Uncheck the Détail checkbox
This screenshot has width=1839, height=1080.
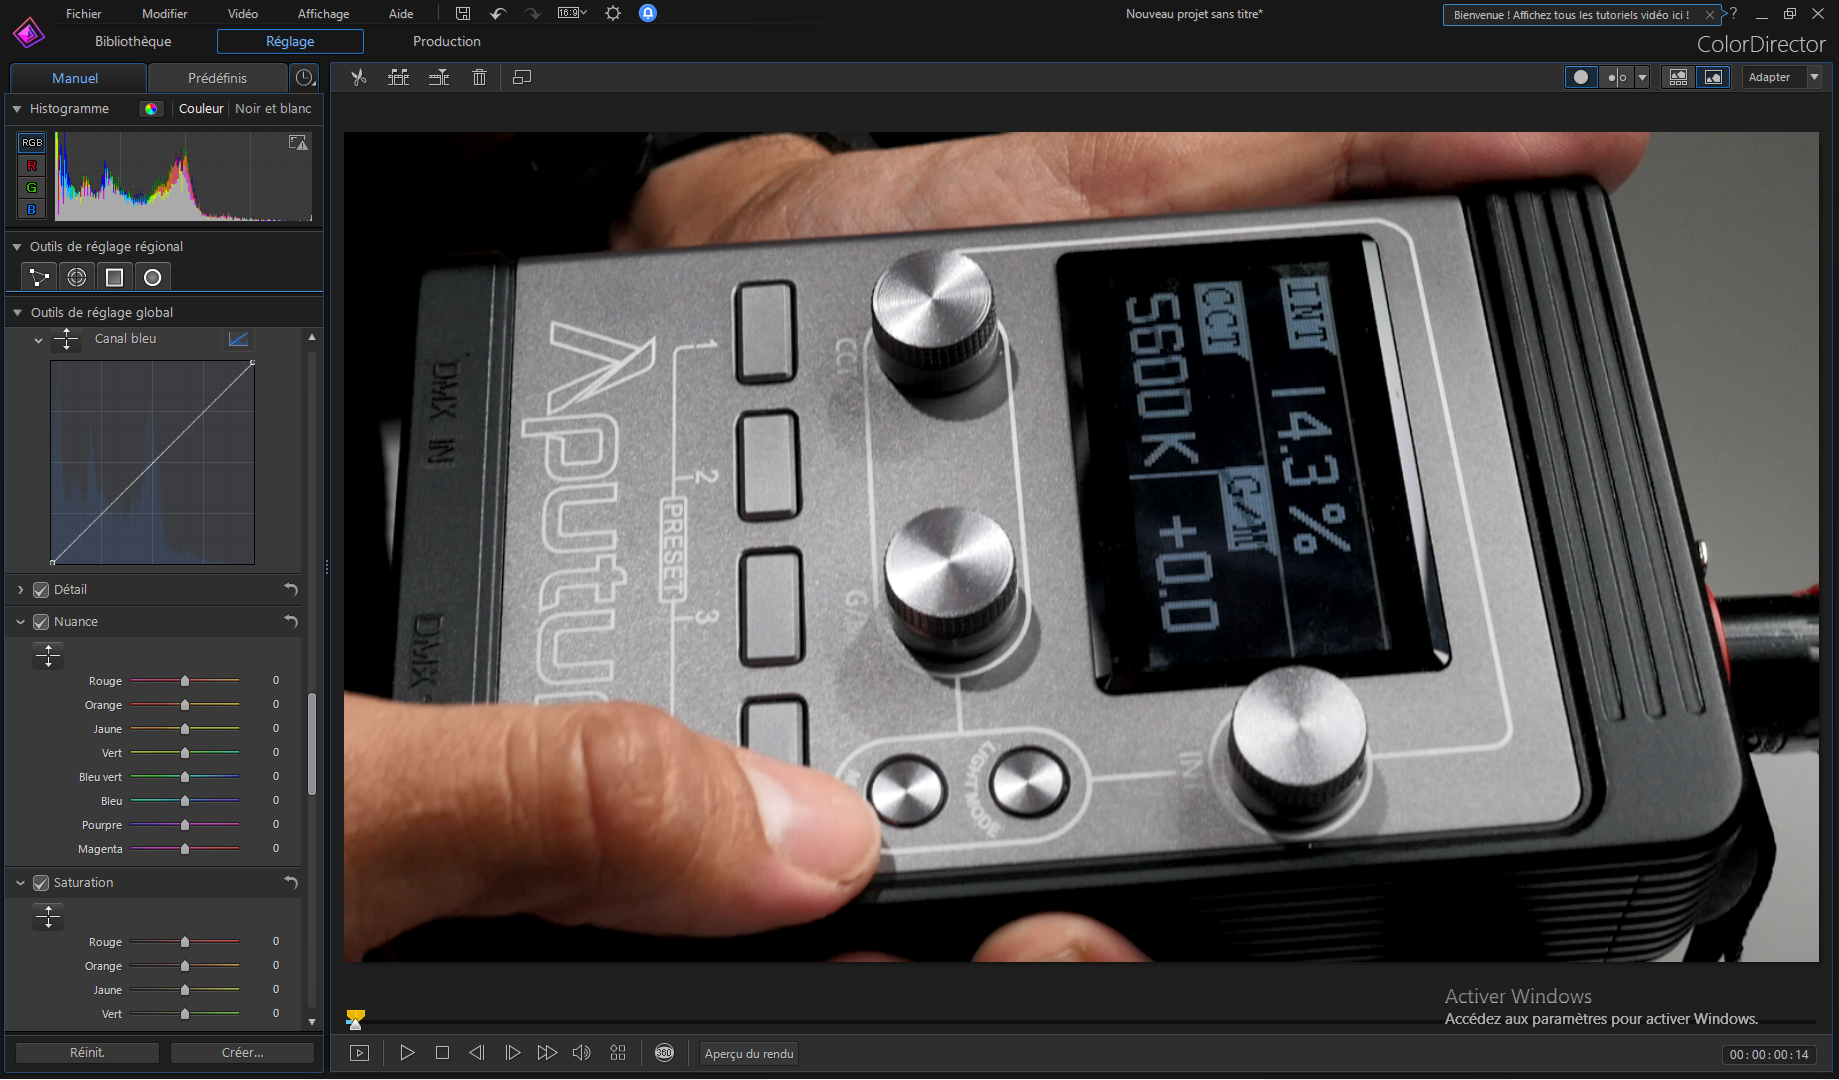[x=41, y=590]
